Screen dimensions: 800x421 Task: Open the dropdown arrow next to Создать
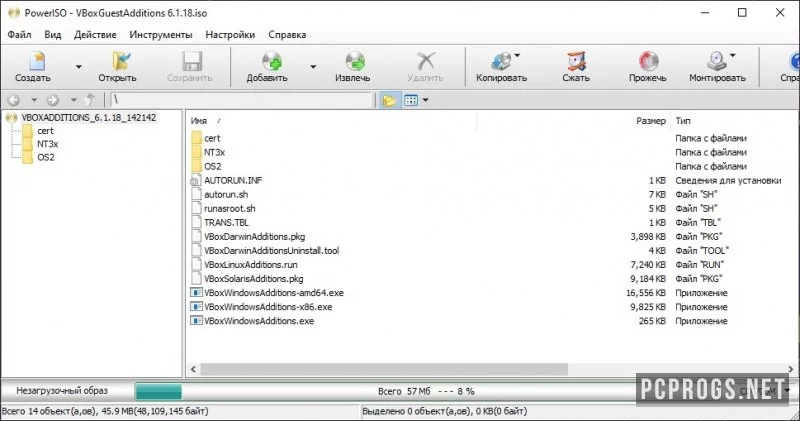(x=79, y=67)
